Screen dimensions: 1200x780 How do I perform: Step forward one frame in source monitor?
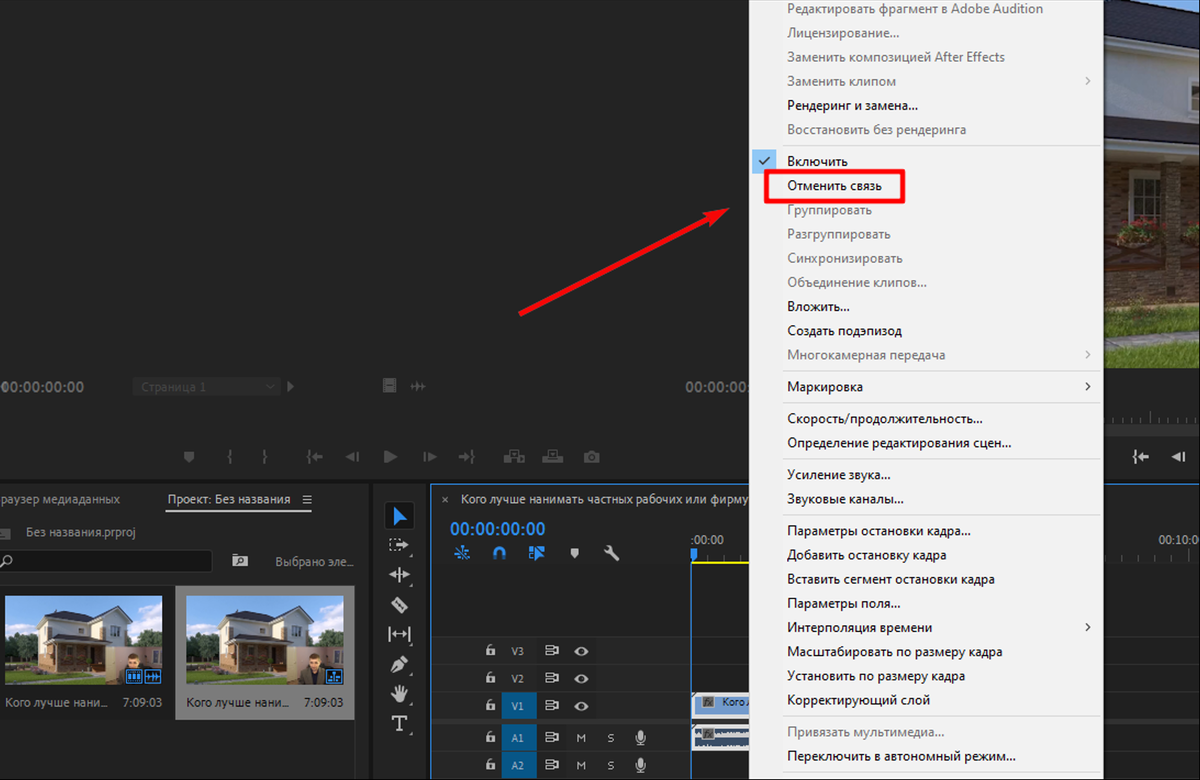430,457
